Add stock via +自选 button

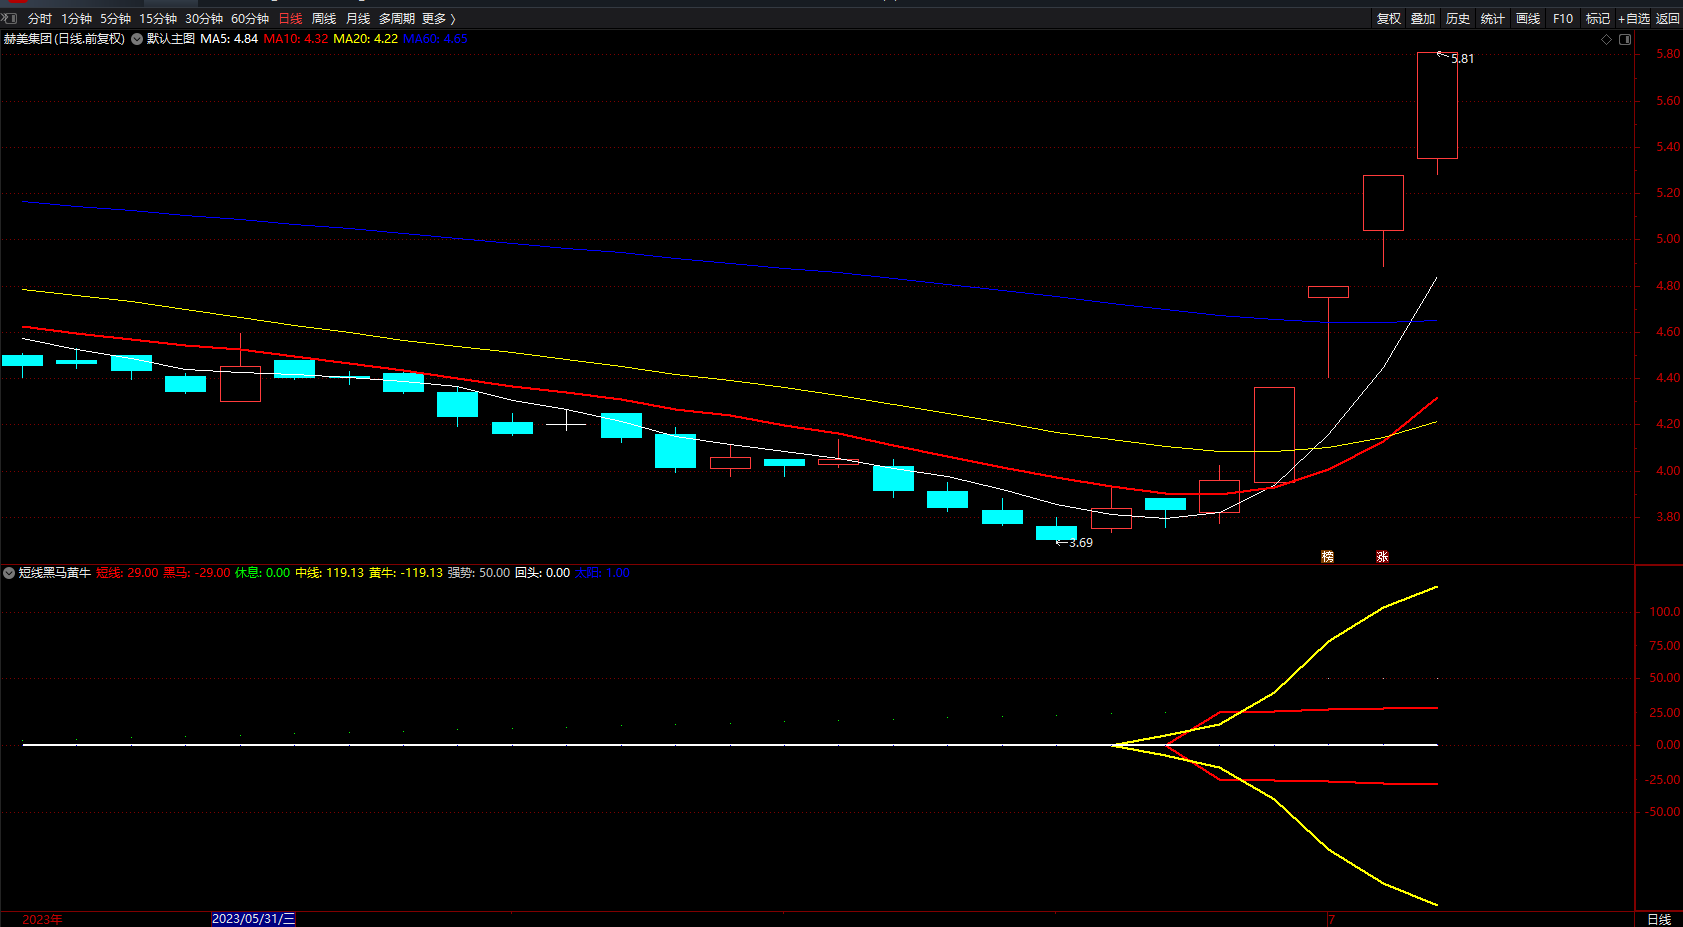pyautogui.click(x=1634, y=19)
